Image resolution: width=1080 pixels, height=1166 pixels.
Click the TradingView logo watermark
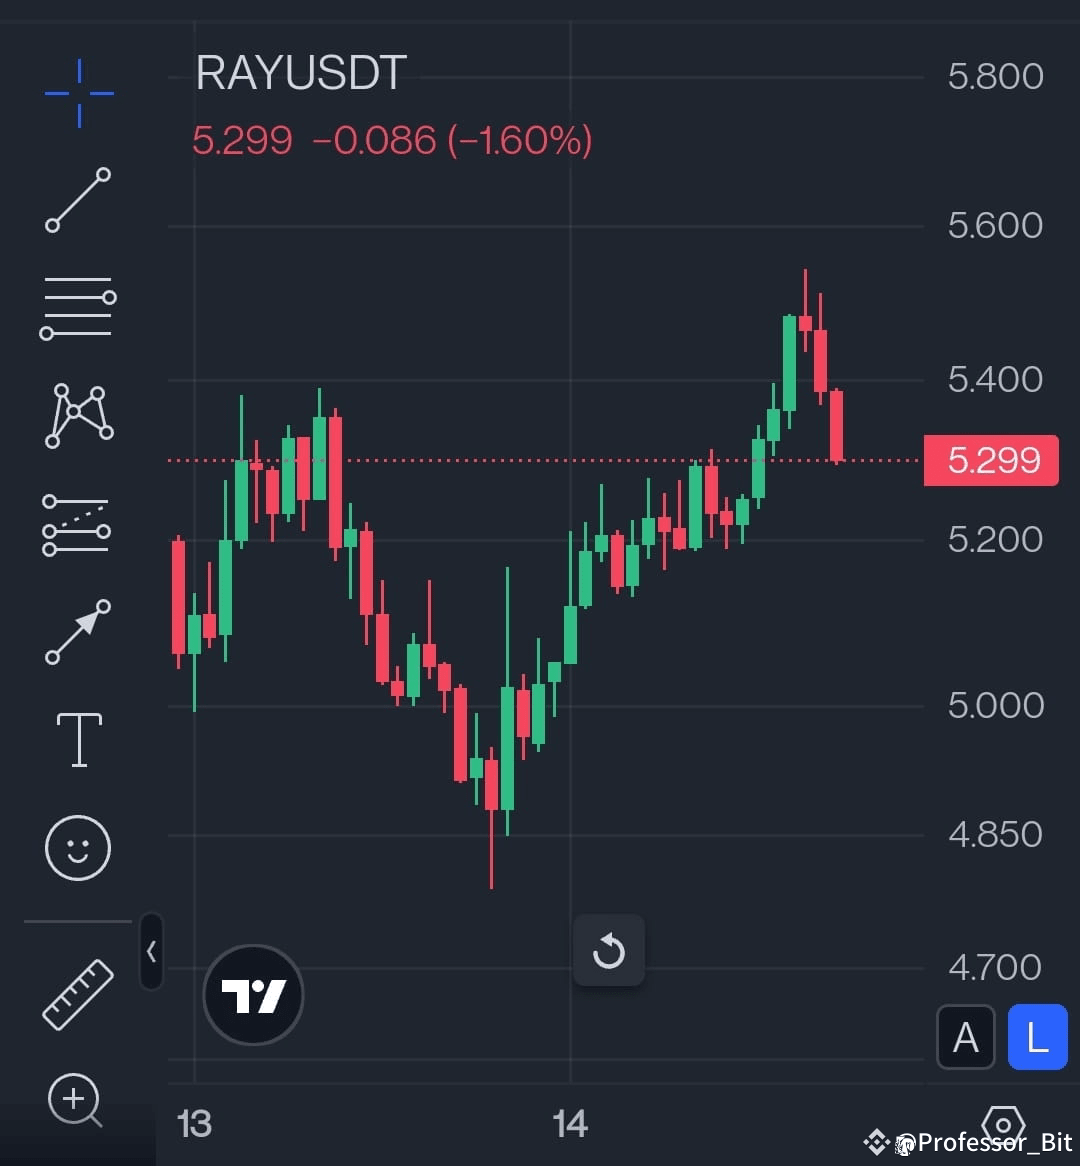(x=253, y=995)
